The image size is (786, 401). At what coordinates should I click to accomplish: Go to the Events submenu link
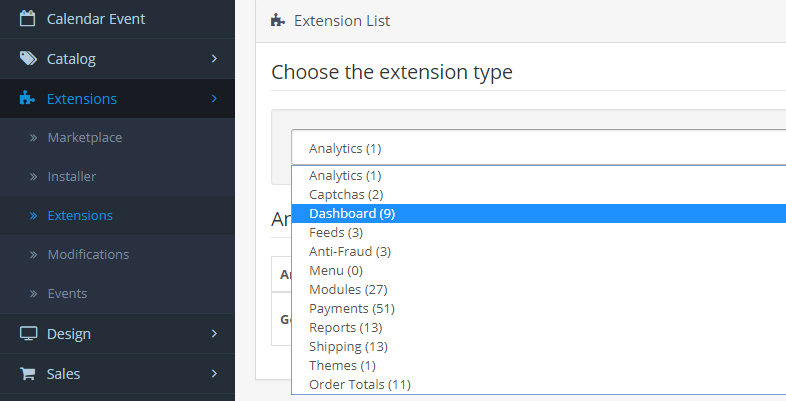[67, 294]
